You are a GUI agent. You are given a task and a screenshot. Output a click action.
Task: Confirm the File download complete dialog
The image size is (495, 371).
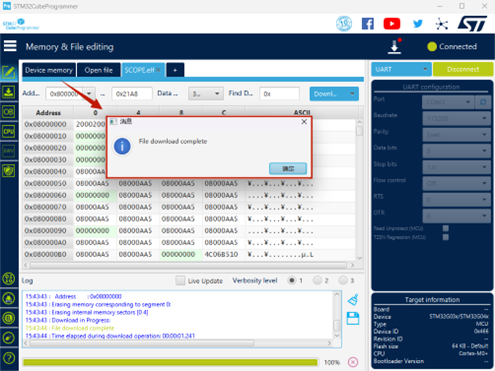point(288,169)
